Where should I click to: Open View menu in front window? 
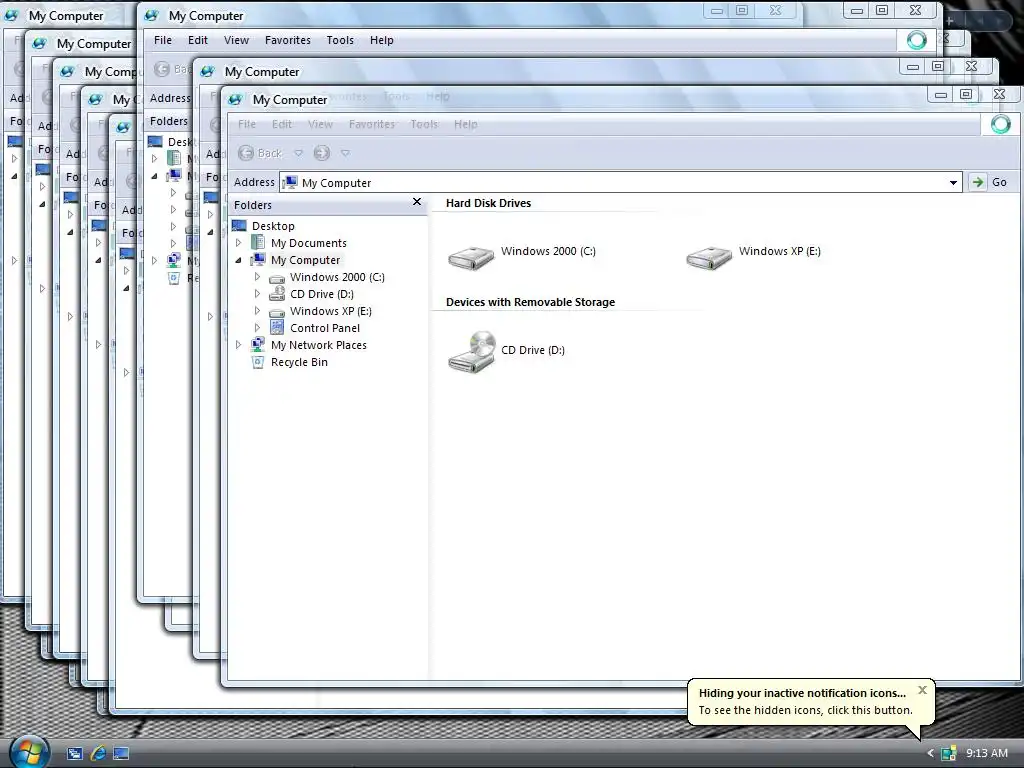320,124
